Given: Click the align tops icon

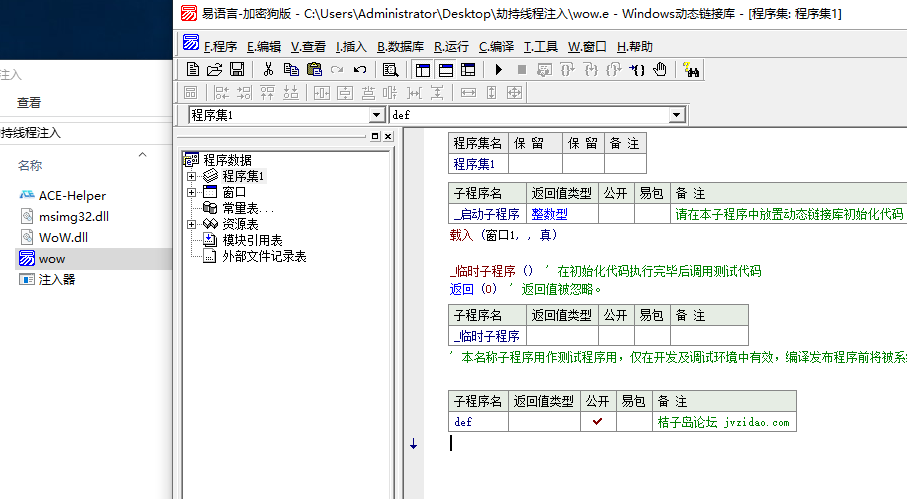Looking at the screenshot, I should coord(267,93).
